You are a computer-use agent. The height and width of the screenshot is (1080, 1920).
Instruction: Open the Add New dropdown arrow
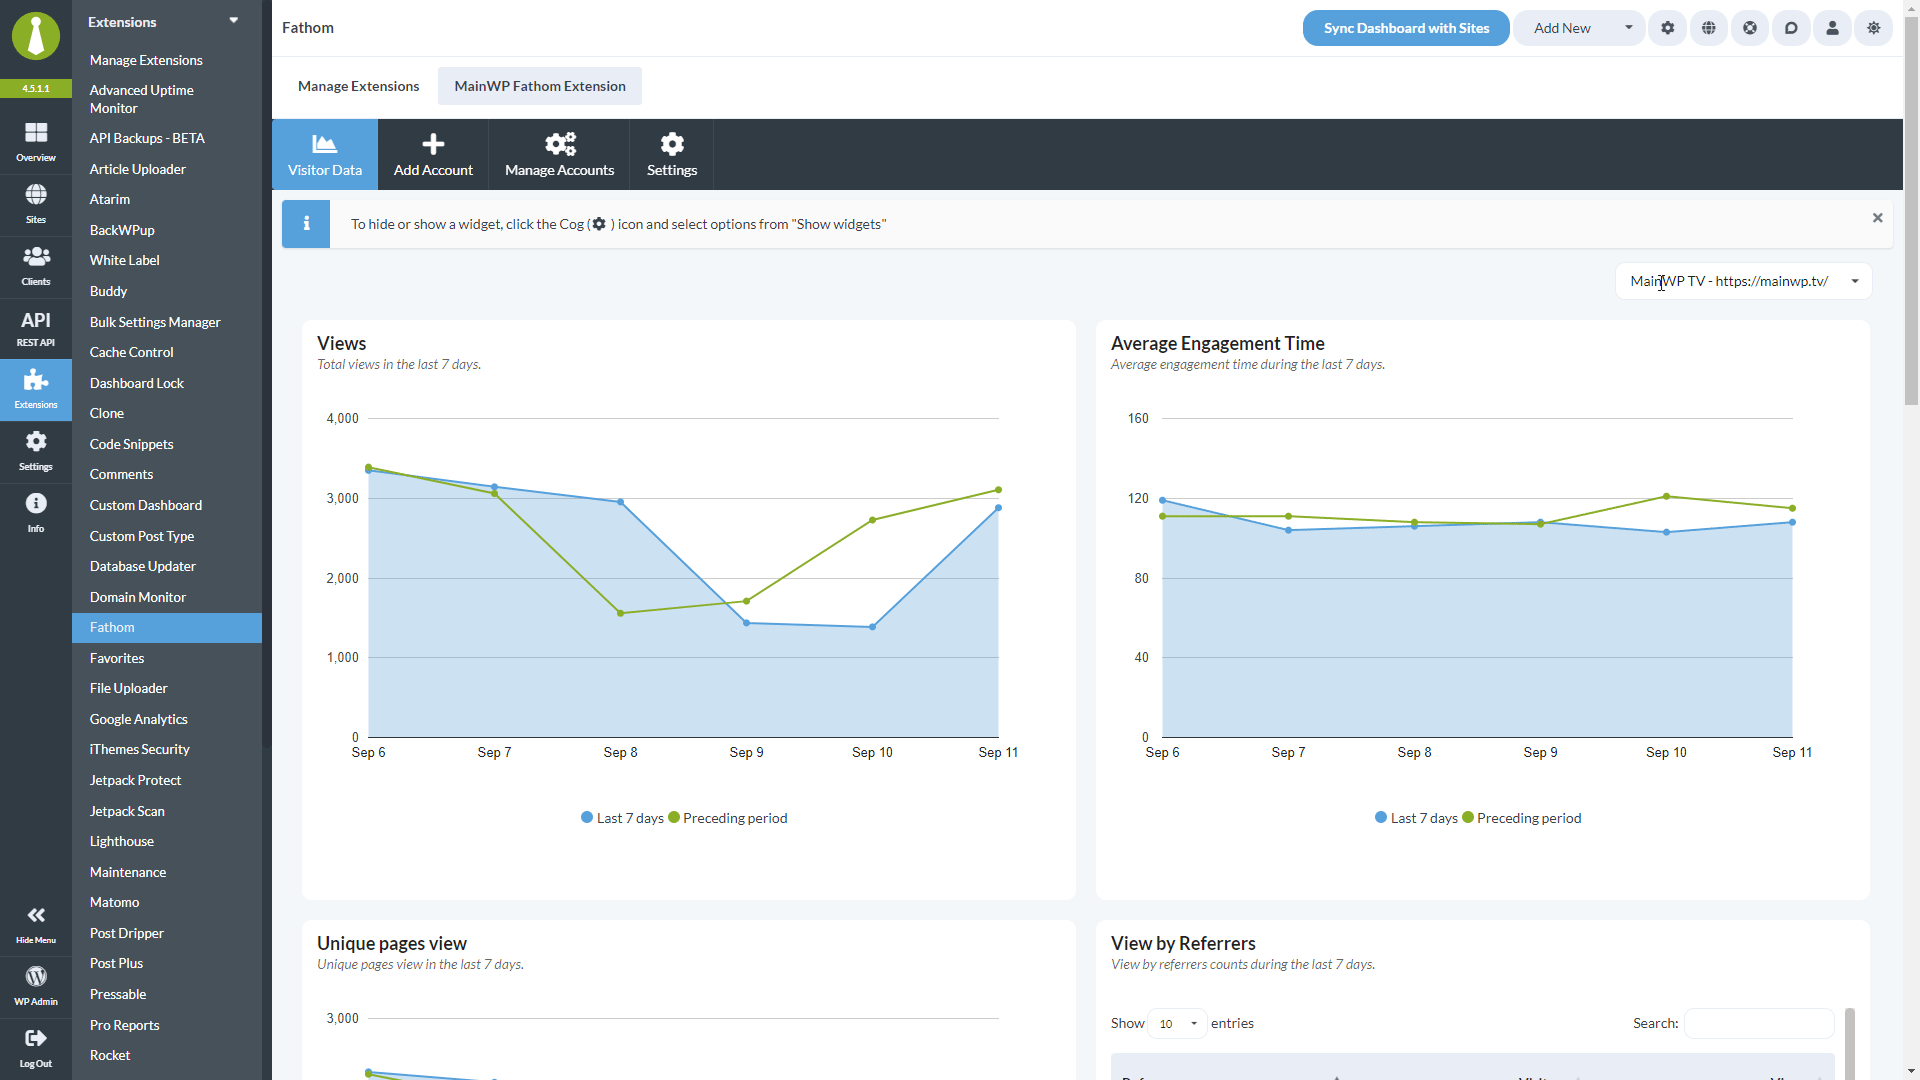click(x=1629, y=28)
